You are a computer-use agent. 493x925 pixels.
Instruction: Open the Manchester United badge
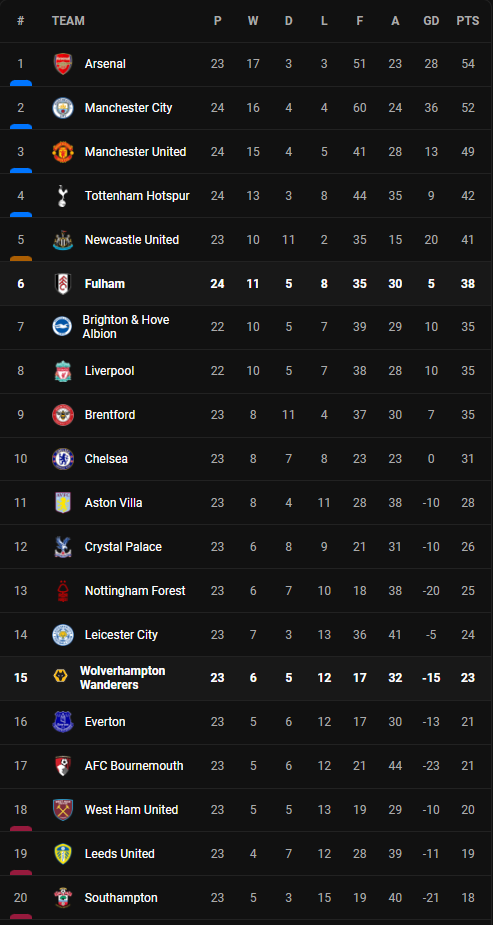pyautogui.click(x=63, y=152)
